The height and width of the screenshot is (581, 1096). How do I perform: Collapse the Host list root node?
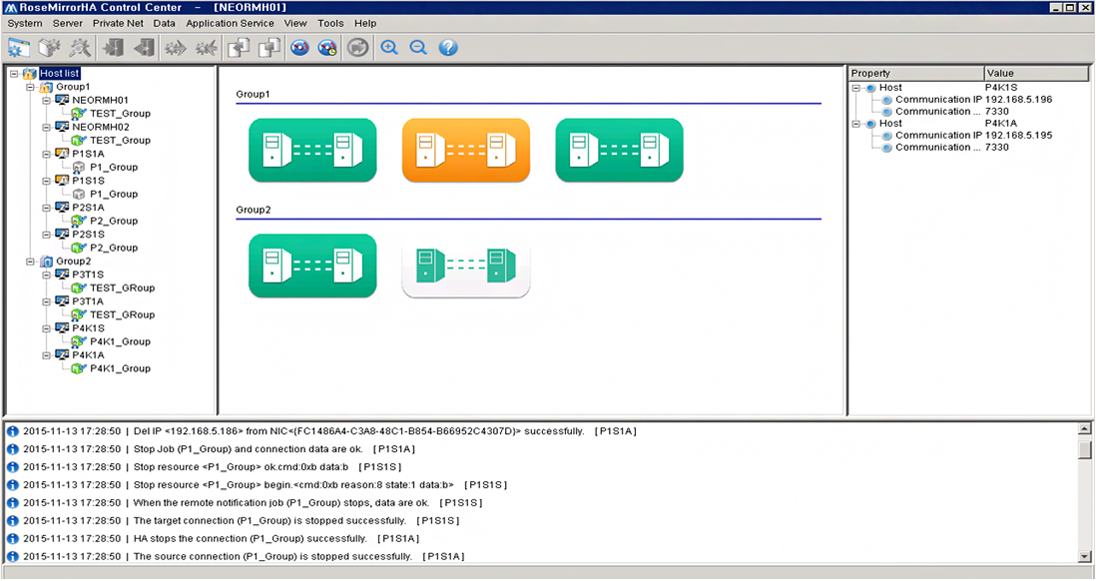coord(14,73)
